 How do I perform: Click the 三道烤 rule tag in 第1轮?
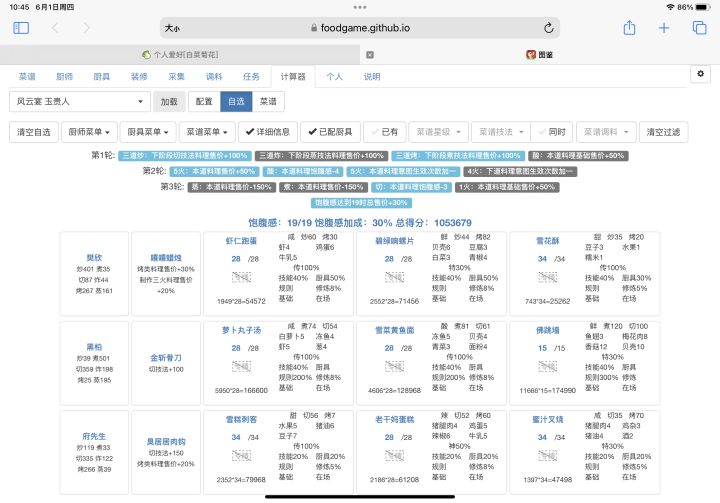(x=458, y=156)
